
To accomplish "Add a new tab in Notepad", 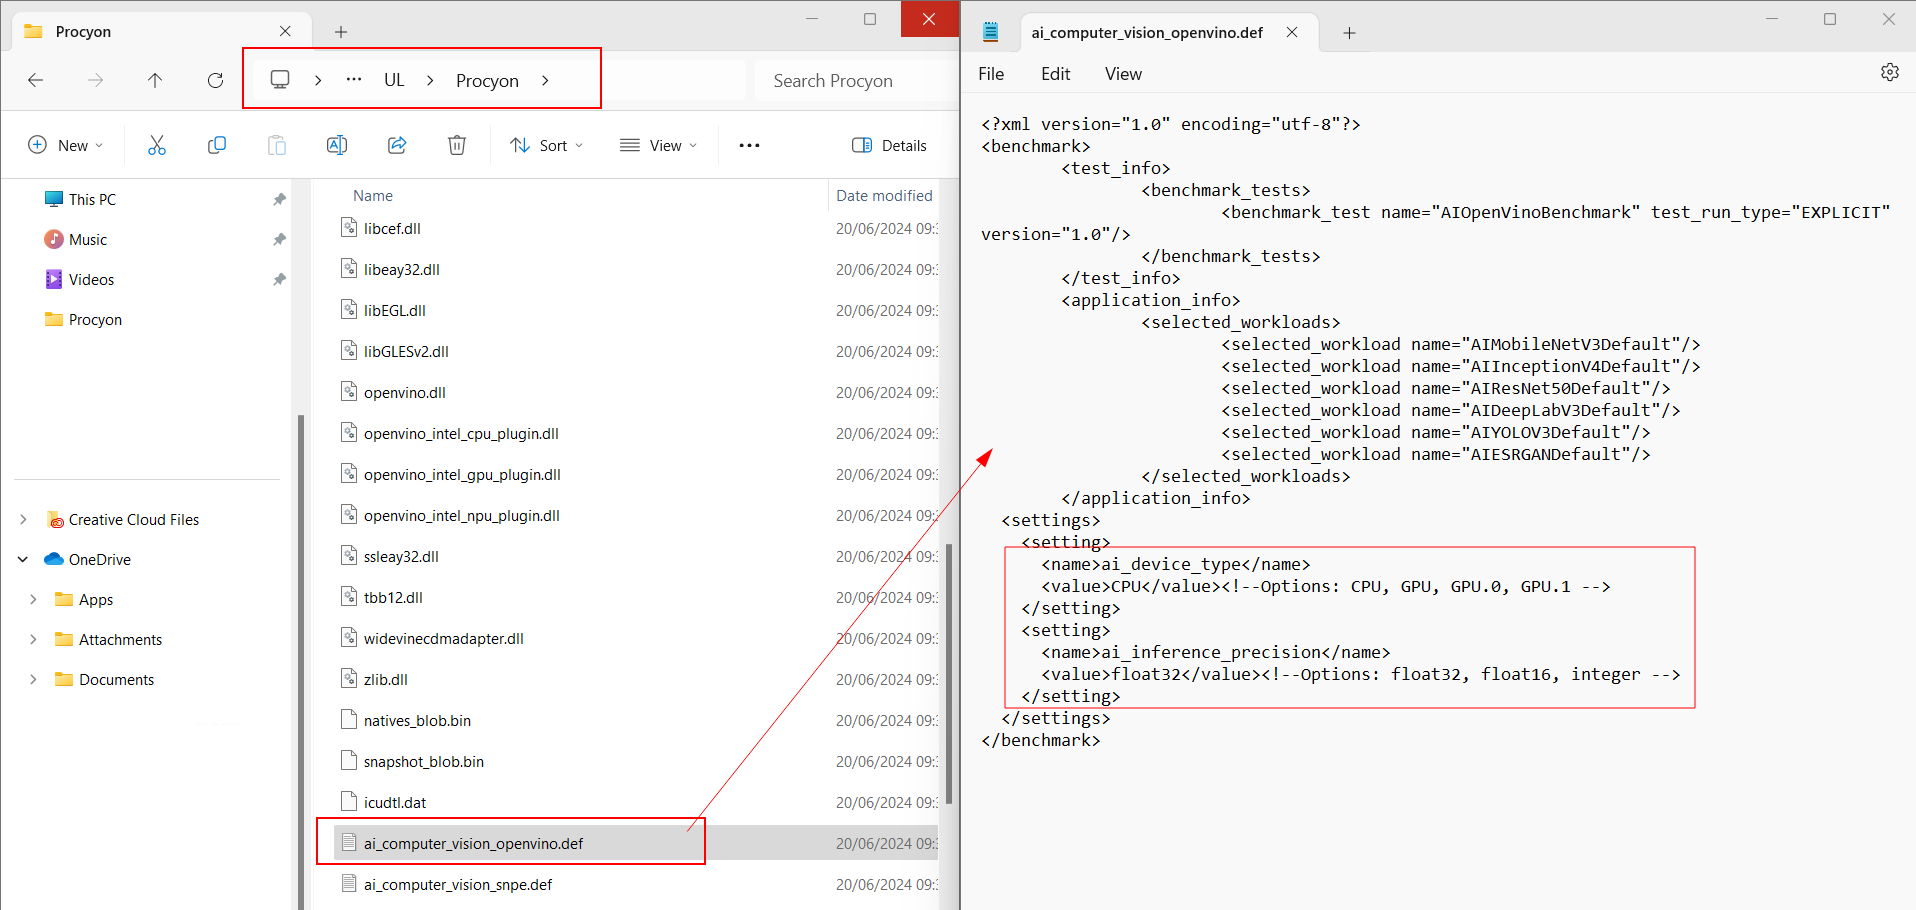I will pyautogui.click(x=1349, y=33).
